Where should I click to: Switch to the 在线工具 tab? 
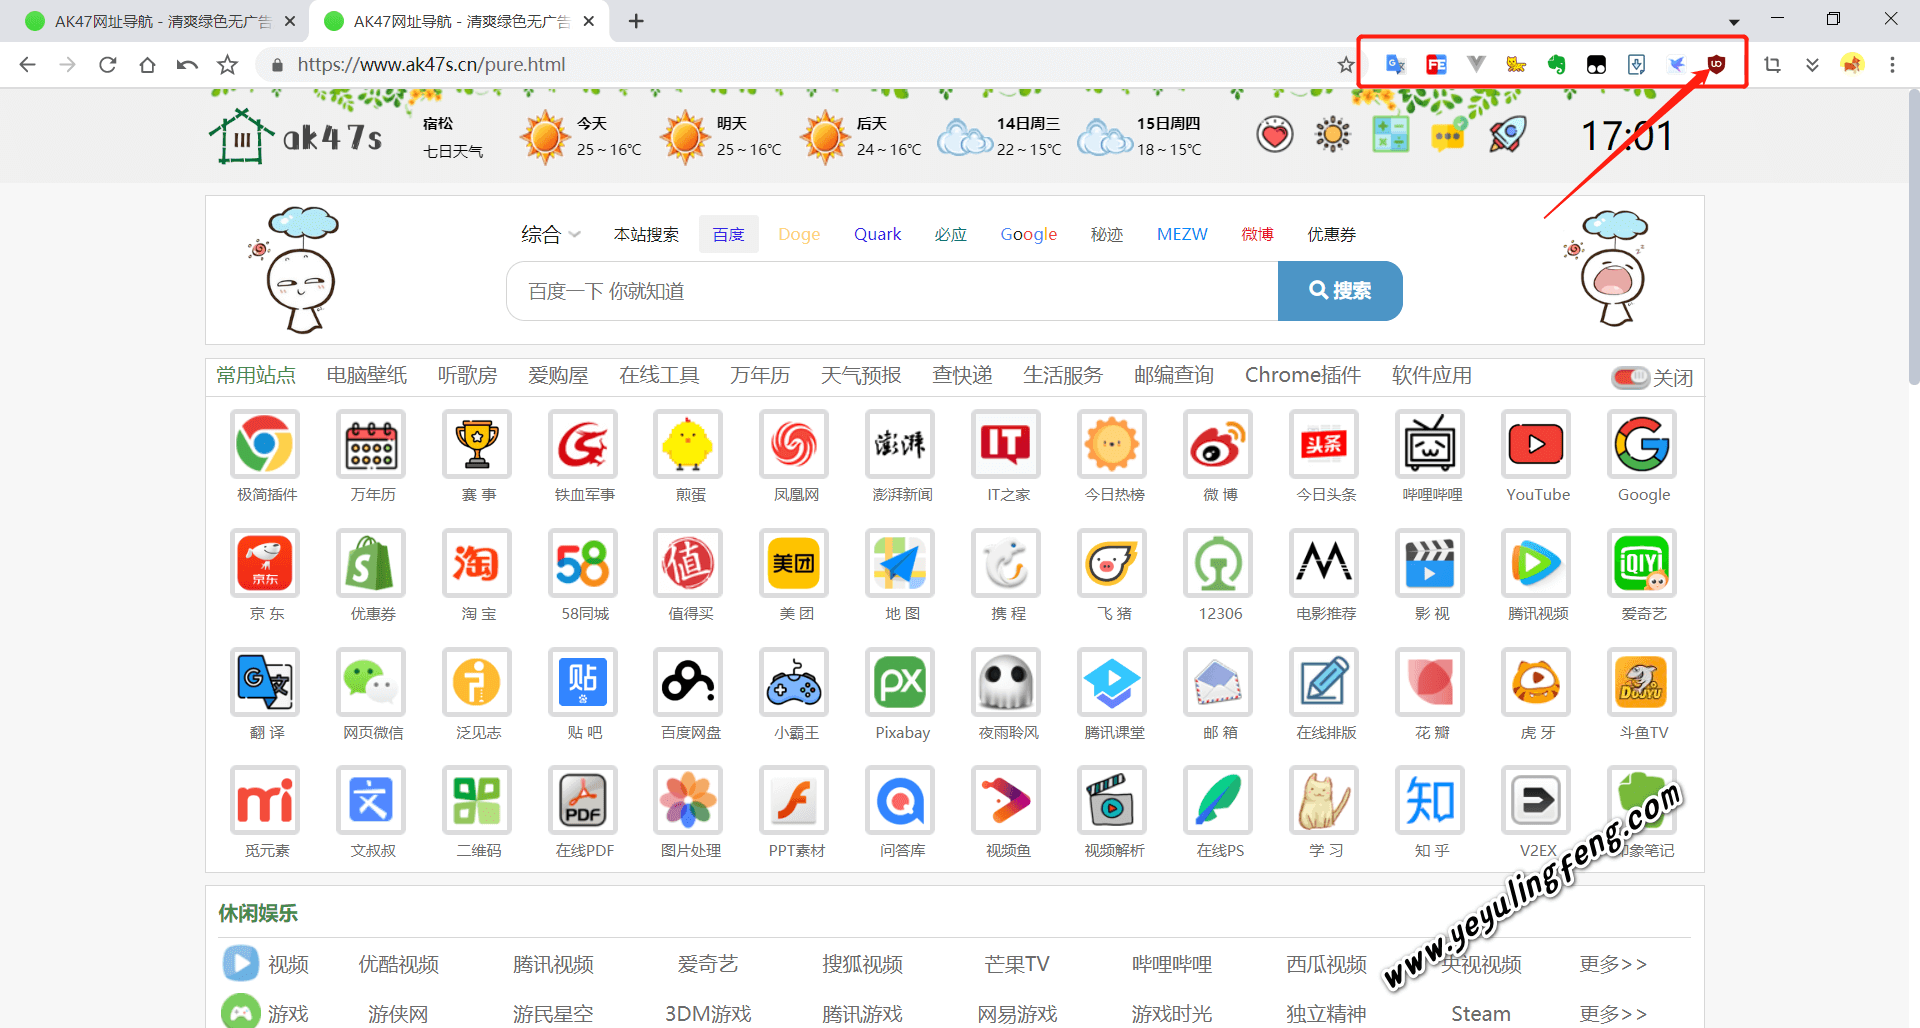[x=659, y=375]
